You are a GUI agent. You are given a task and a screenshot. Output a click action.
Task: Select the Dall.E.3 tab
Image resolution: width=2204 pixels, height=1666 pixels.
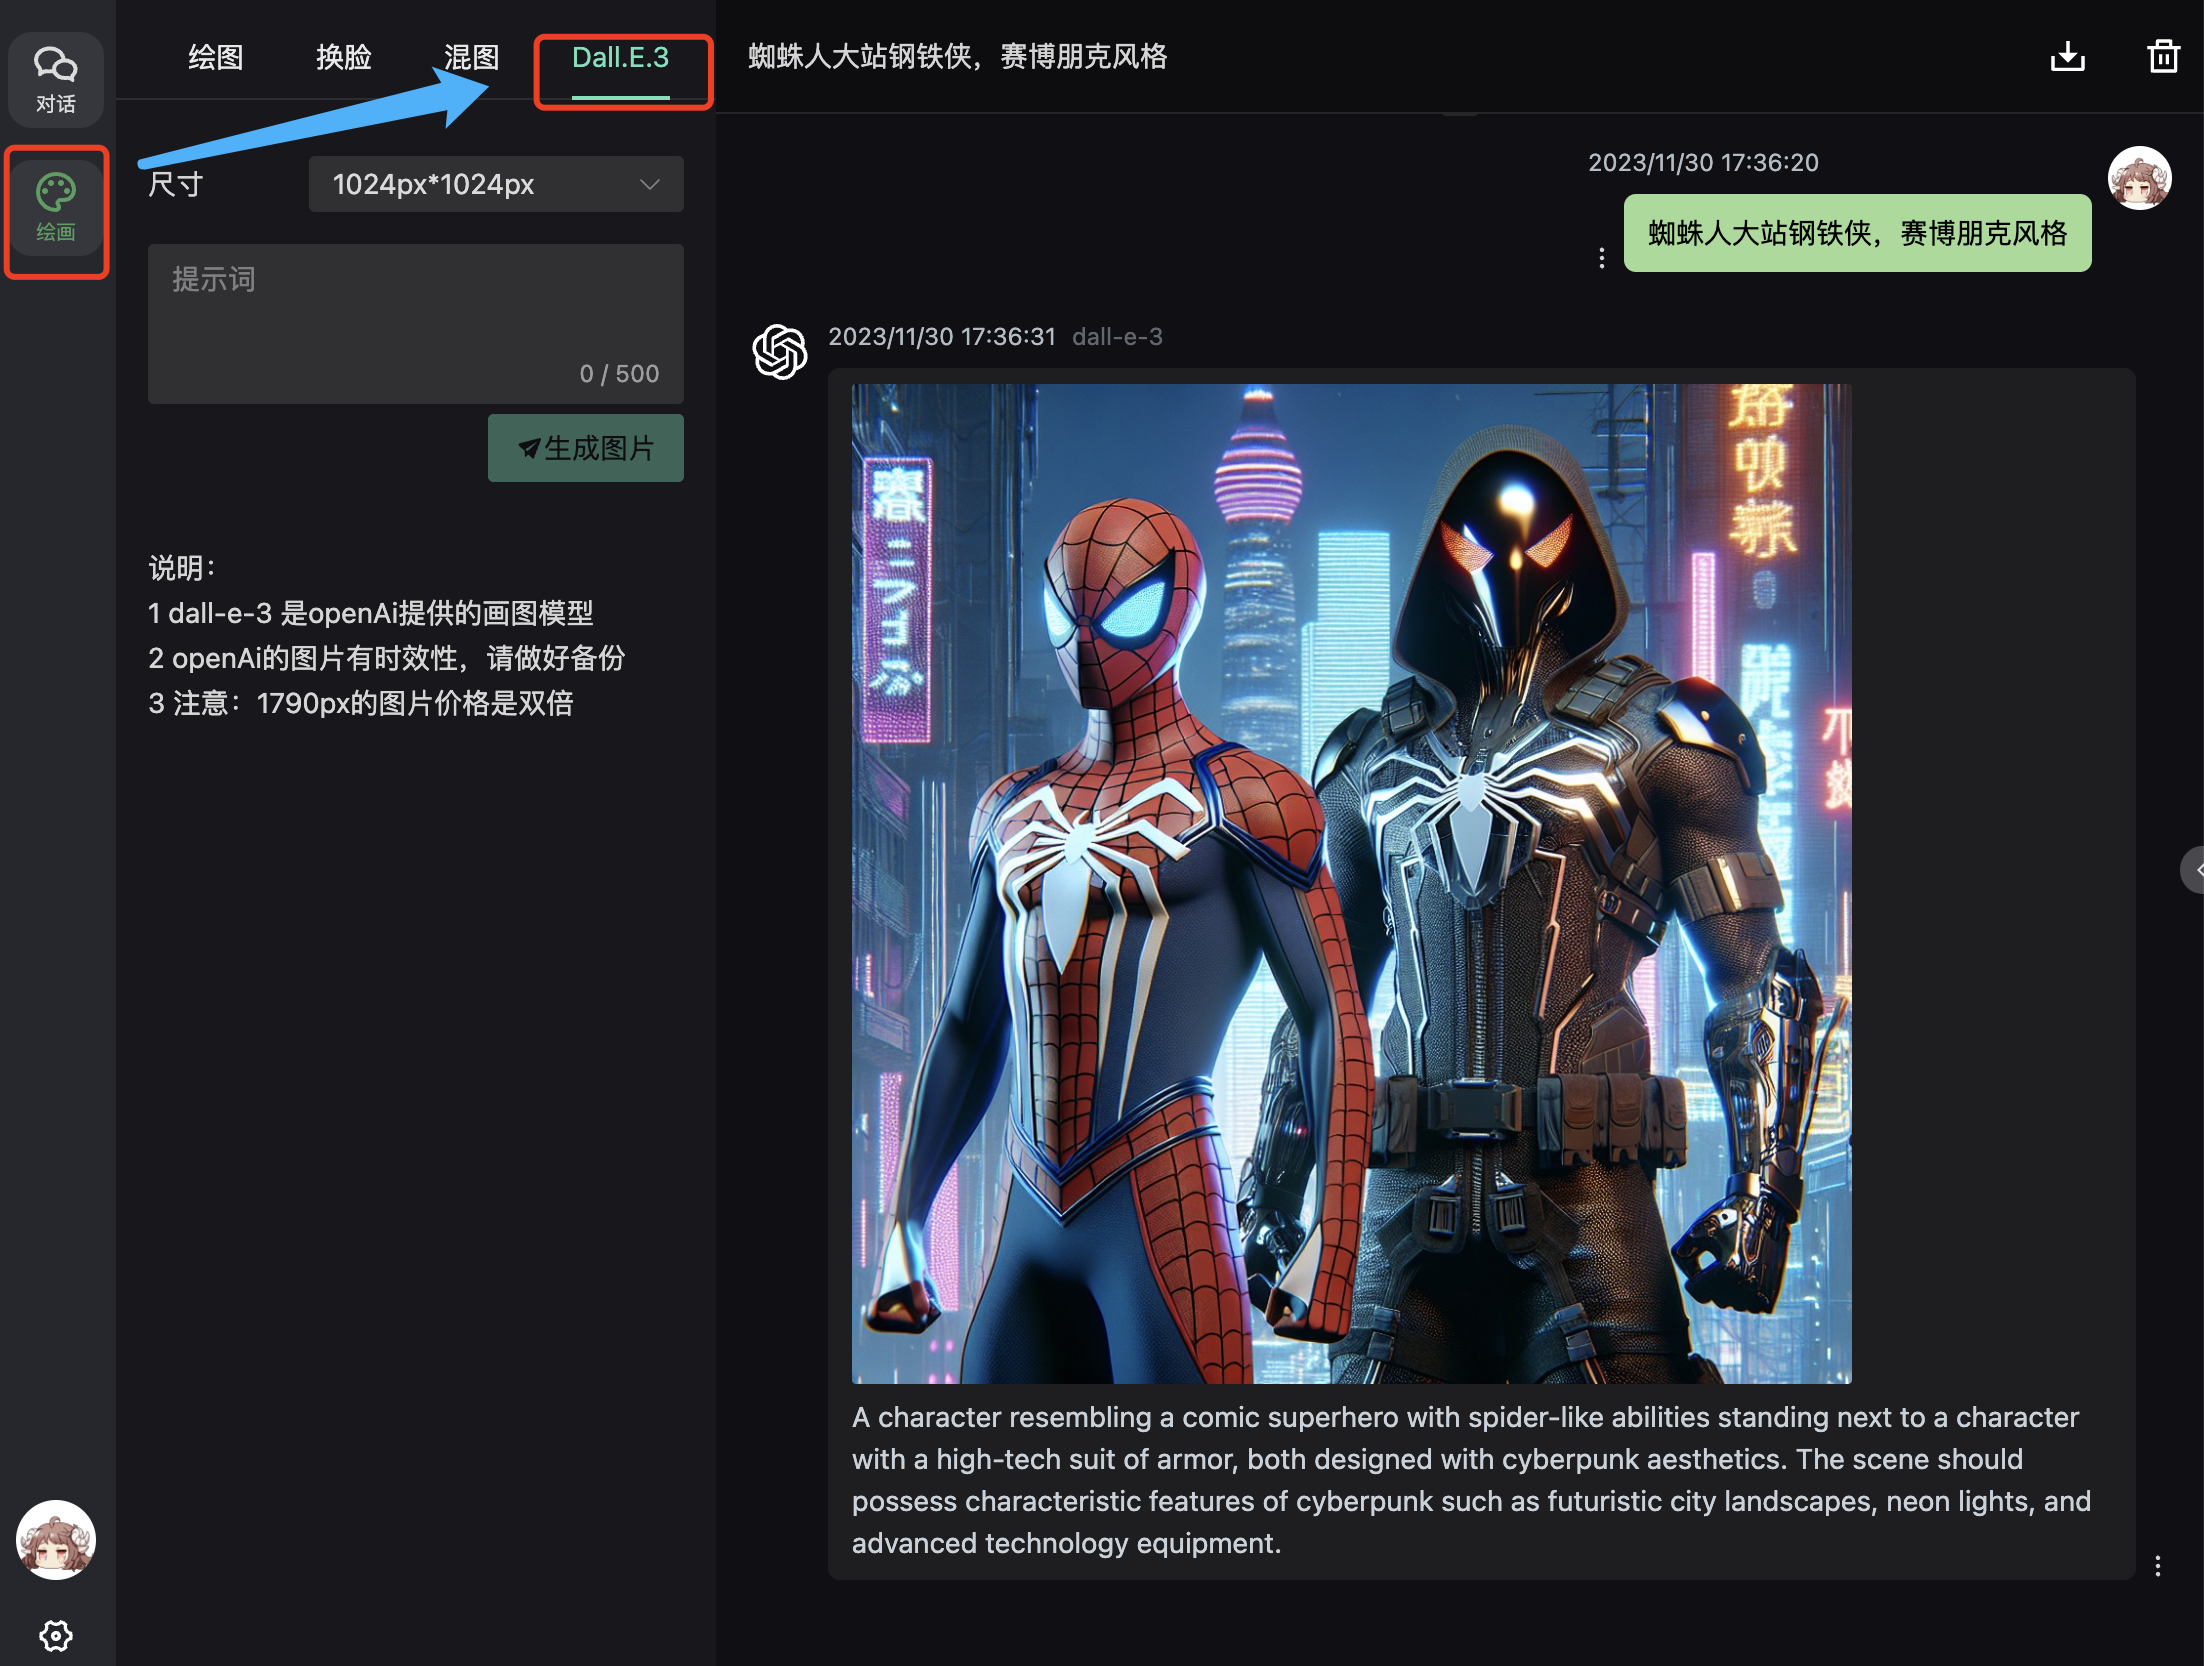pyautogui.click(x=620, y=58)
